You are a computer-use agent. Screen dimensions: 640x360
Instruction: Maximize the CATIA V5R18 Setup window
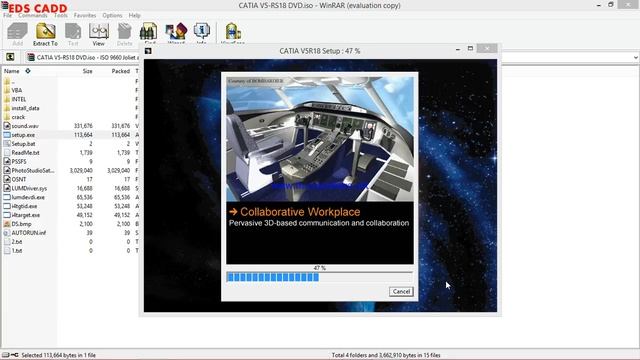coord(470,49)
